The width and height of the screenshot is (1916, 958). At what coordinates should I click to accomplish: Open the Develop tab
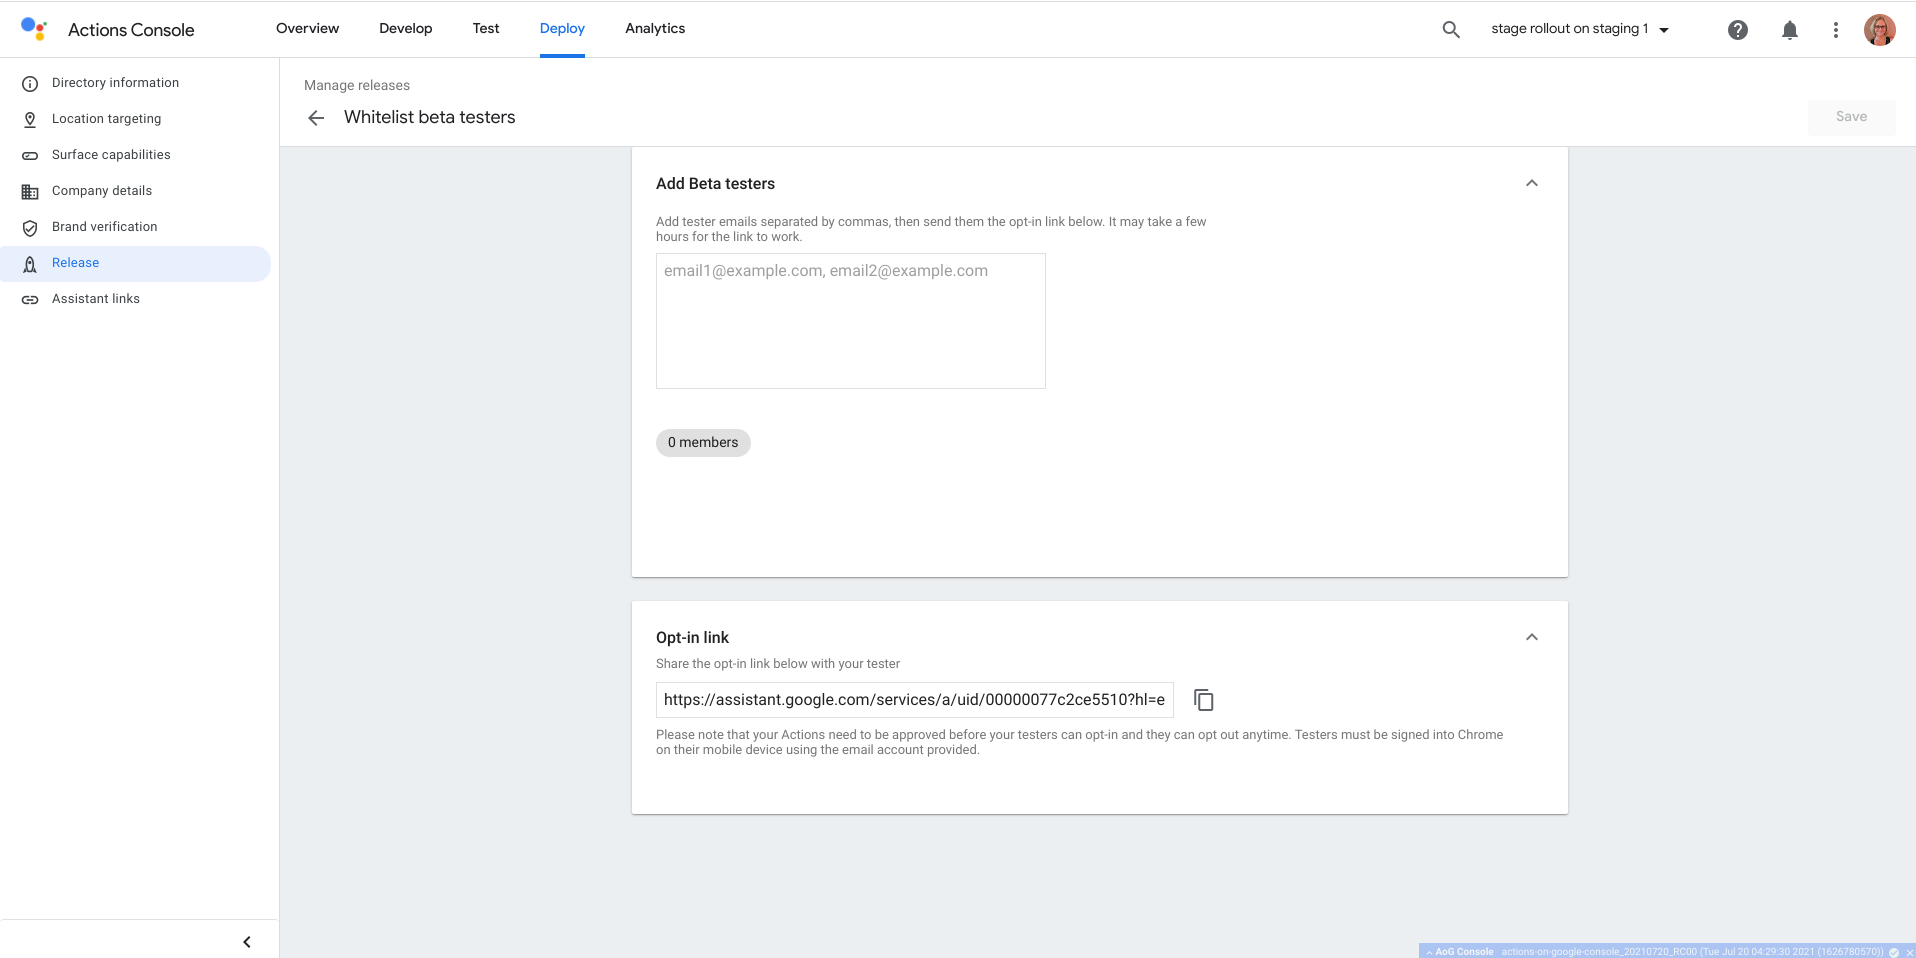tap(405, 28)
